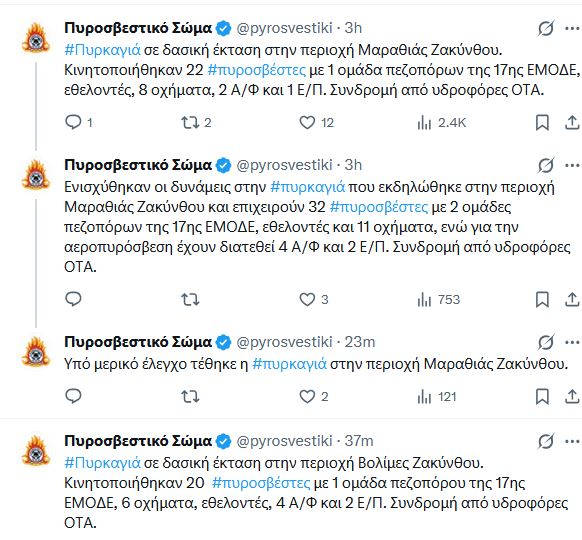Bookmark the tweet with 753 views
This screenshot has height=540, width=582.
coord(542,299)
